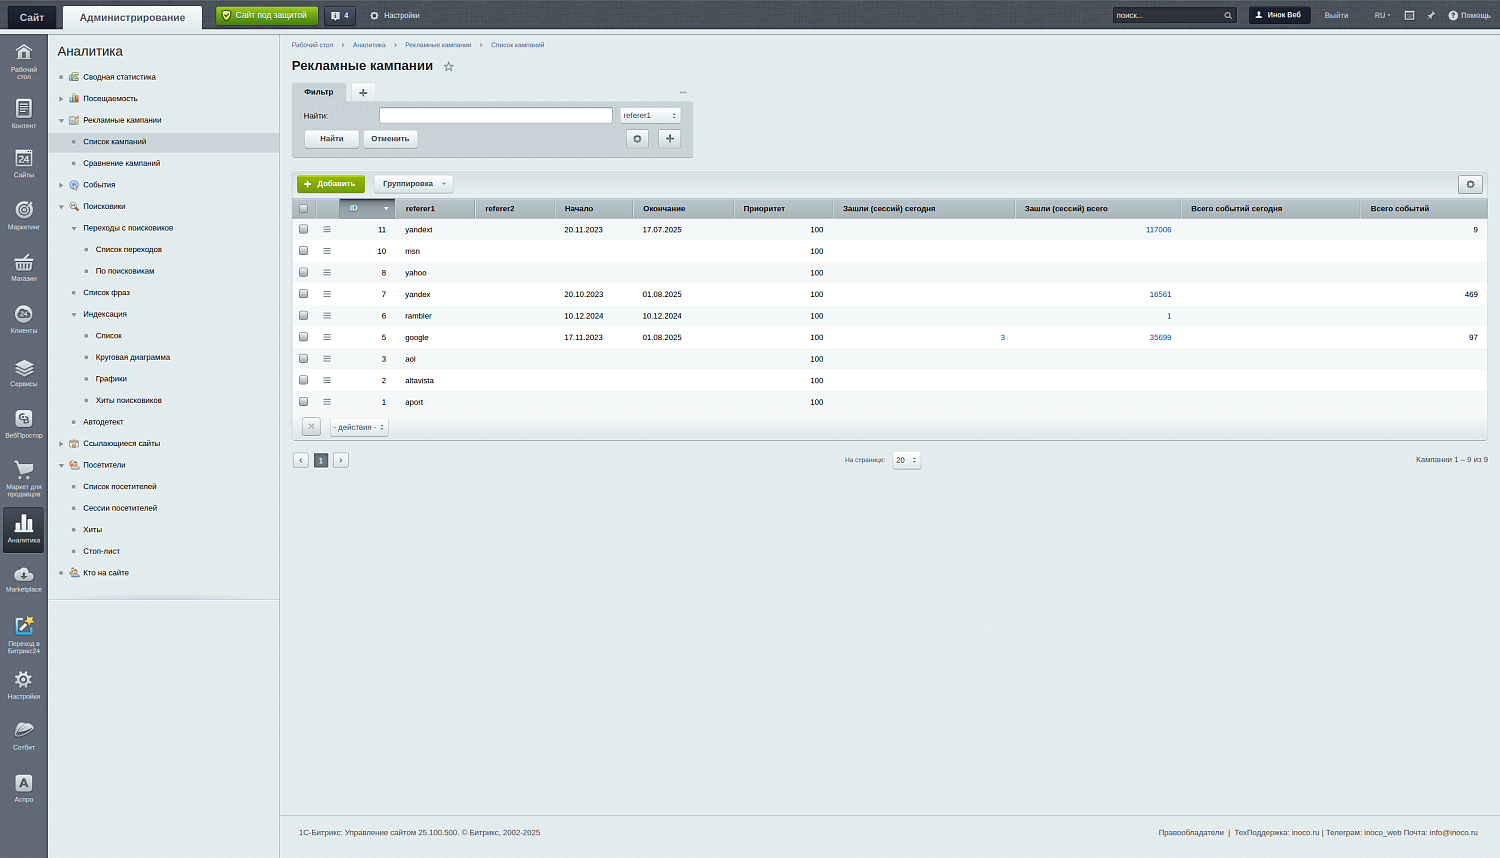Open the referer1 filter field dropdown

point(650,116)
